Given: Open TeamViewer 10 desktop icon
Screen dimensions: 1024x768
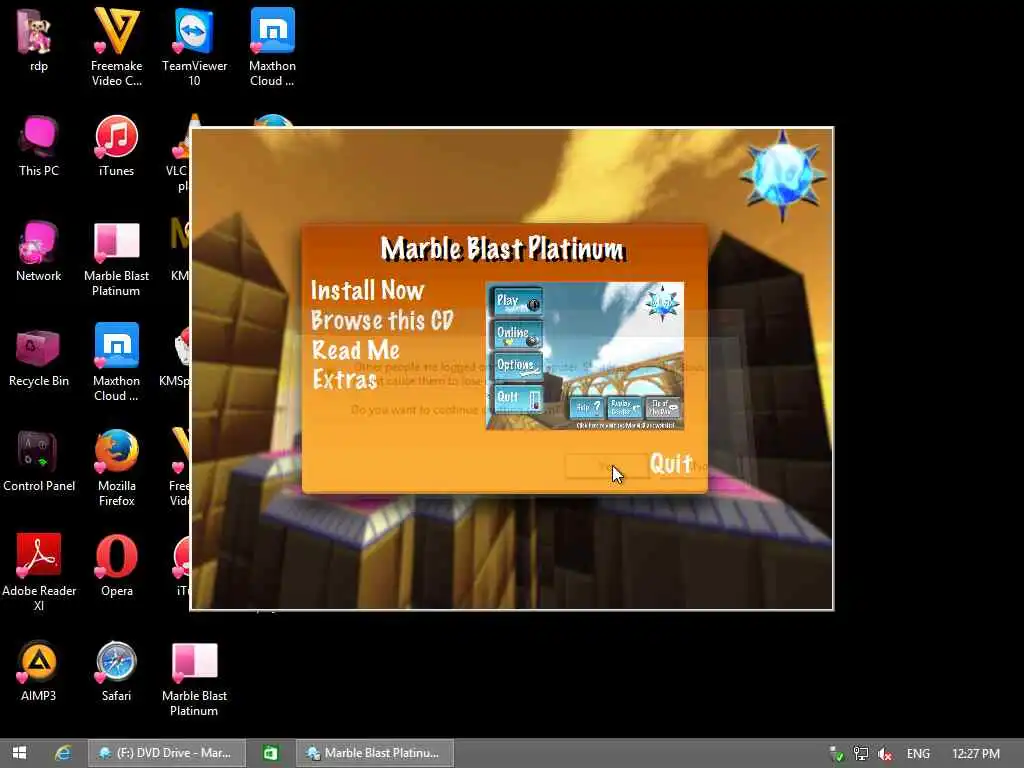Looking at the screenshot, I should 194,47.
